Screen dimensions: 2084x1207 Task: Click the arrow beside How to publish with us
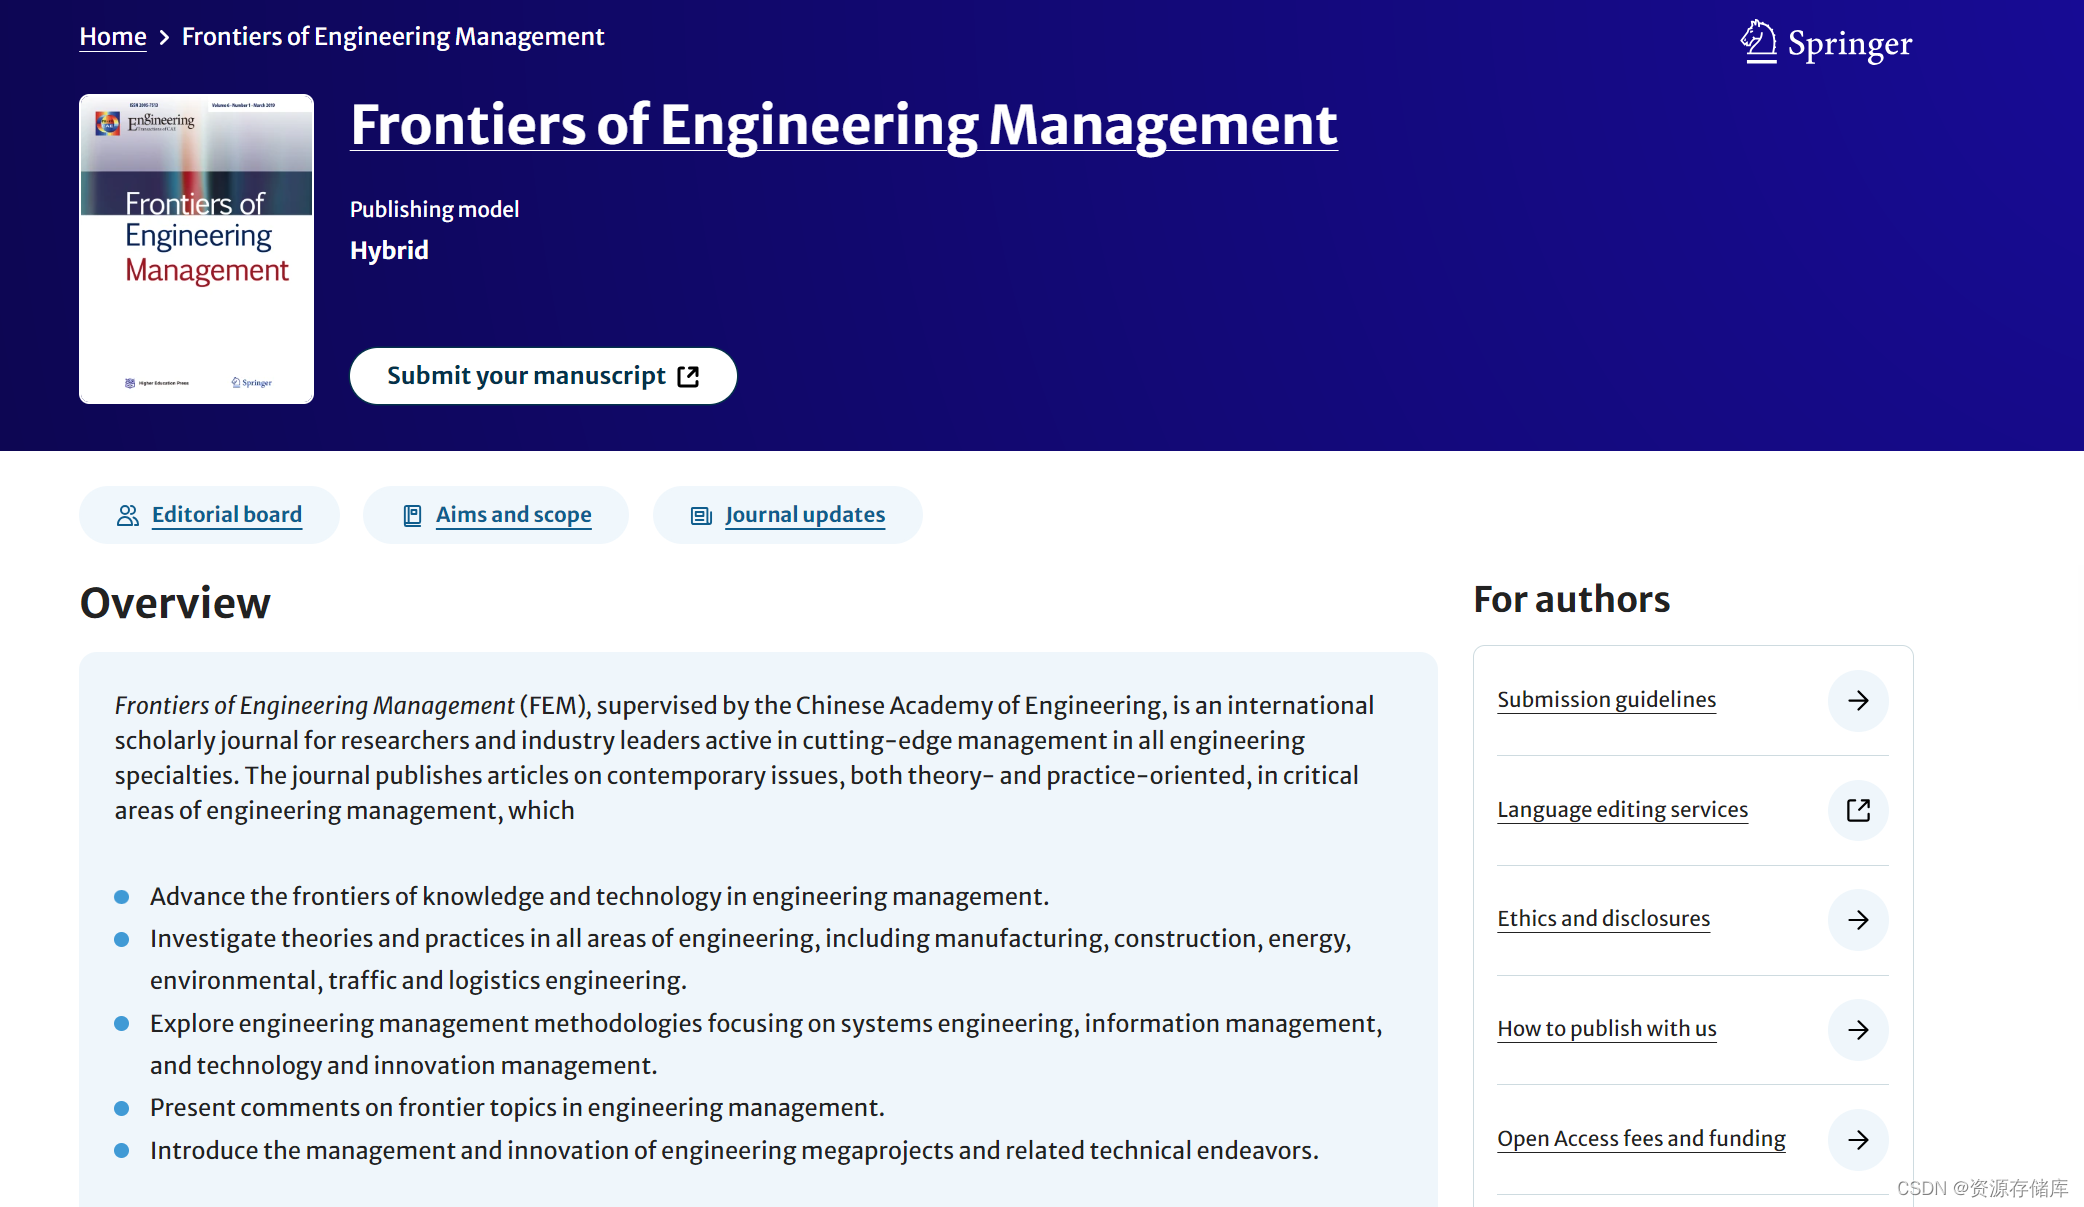1858,1030
